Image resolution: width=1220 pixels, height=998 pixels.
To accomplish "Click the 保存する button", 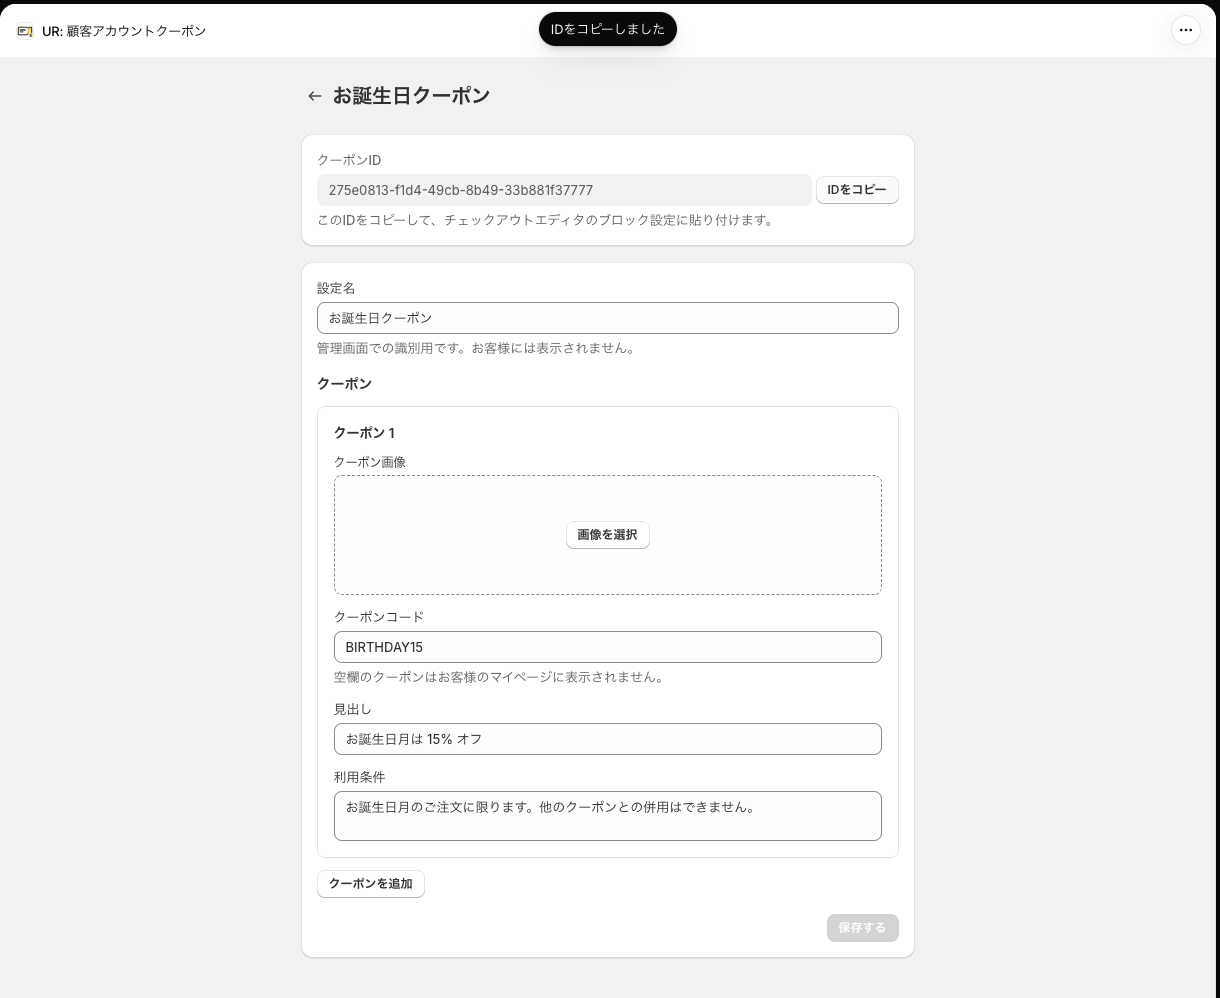I will [862, 928].
